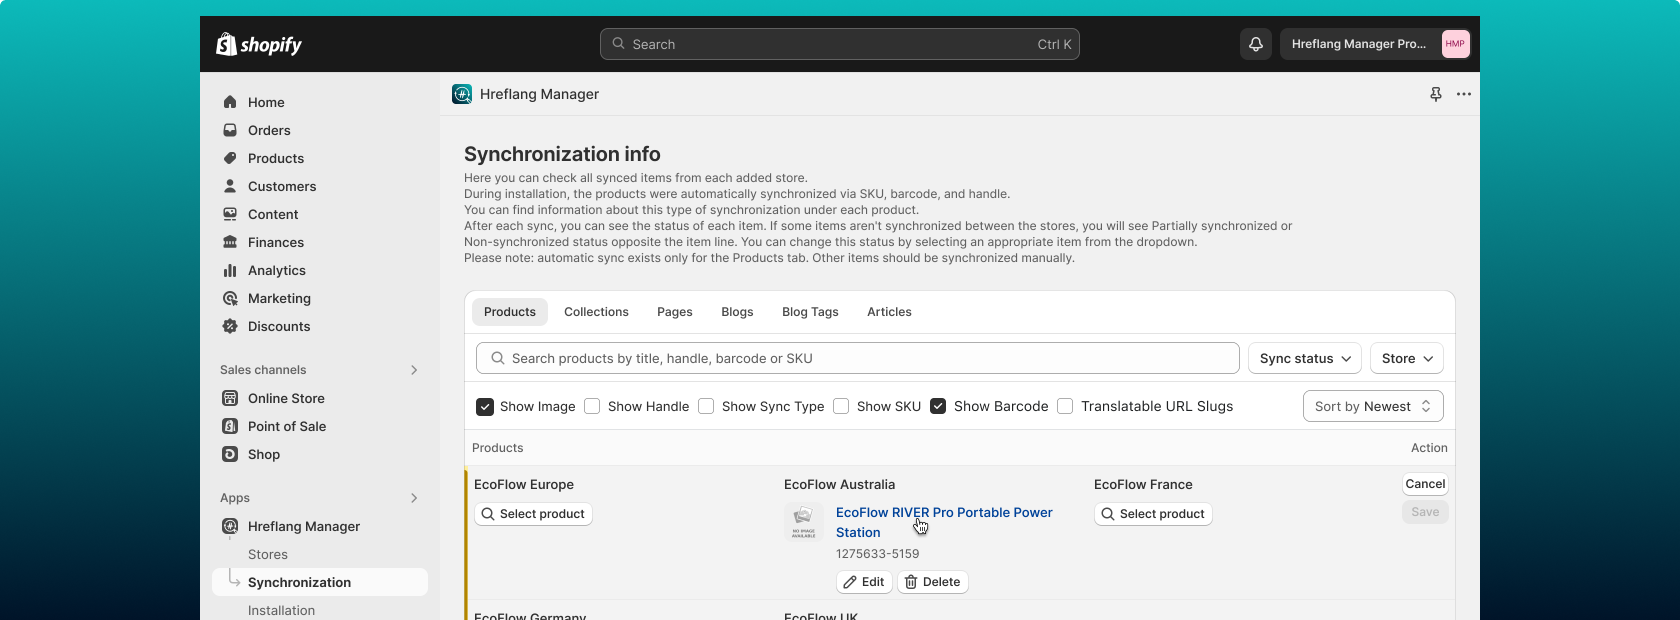Select product for EcoFlow France
This screenshot has width=1680, height=620.
coord(1153,514)
